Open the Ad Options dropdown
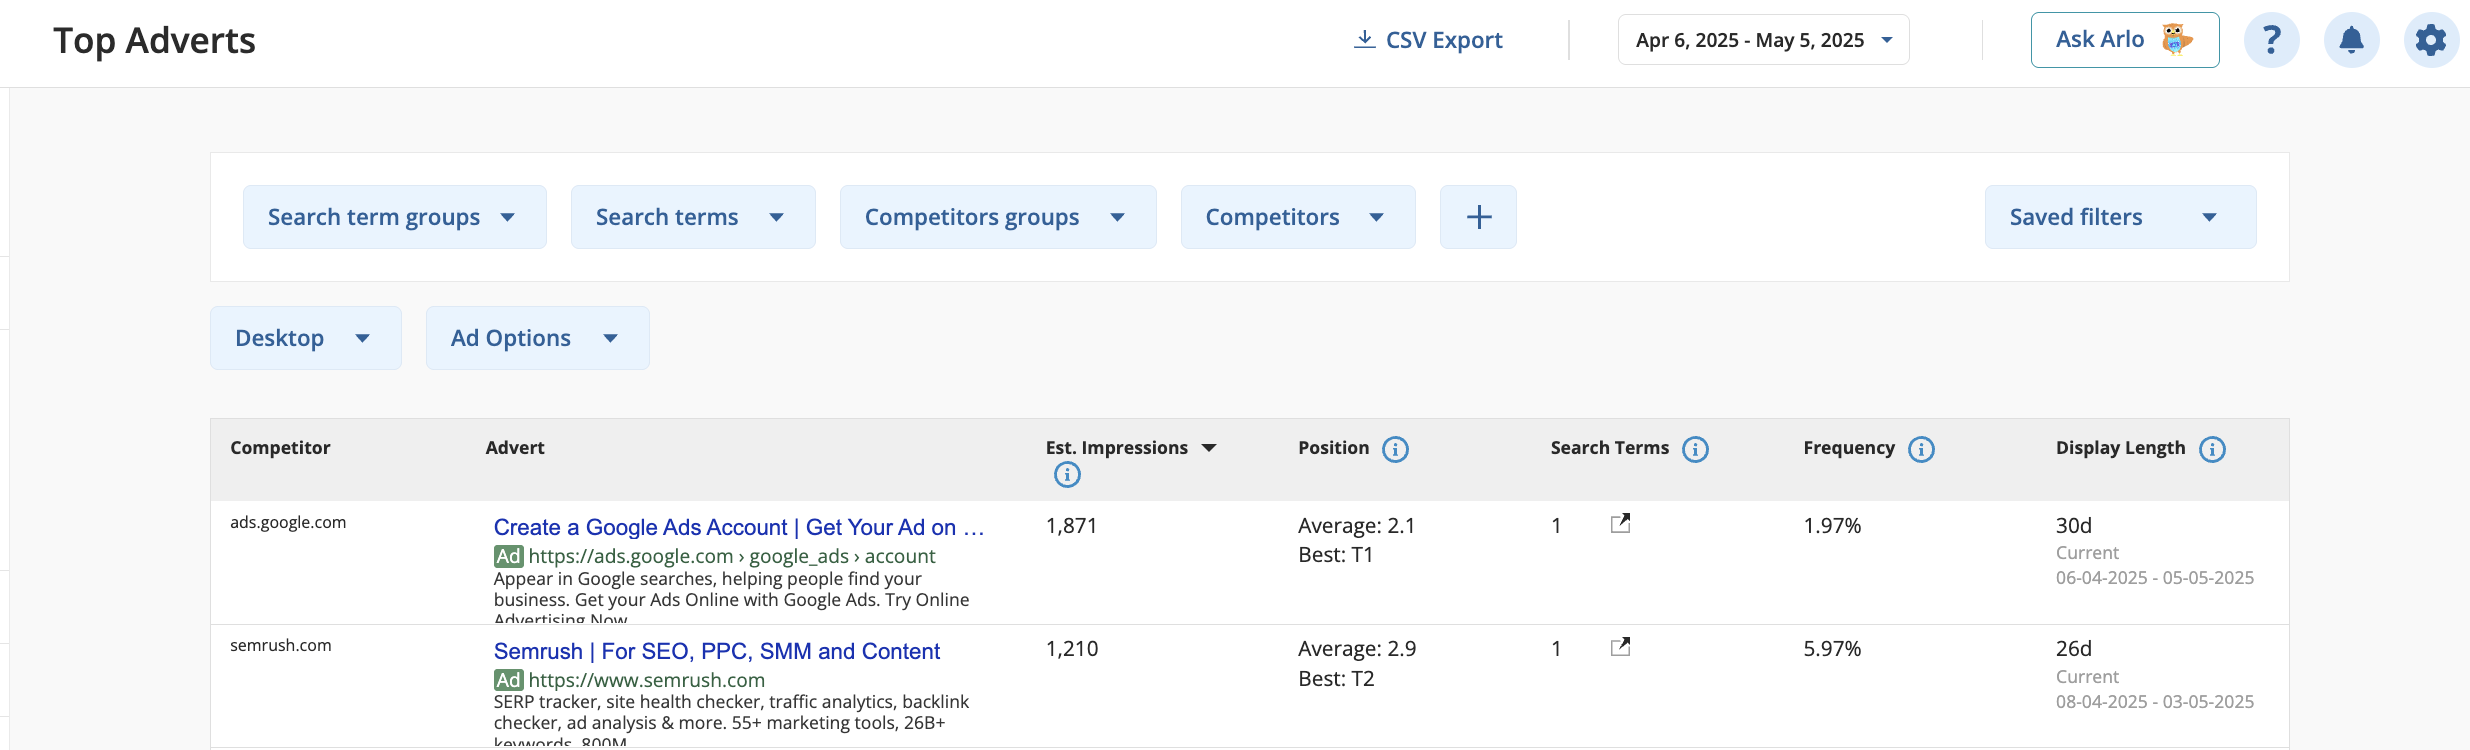 click(x=537, y=338)
